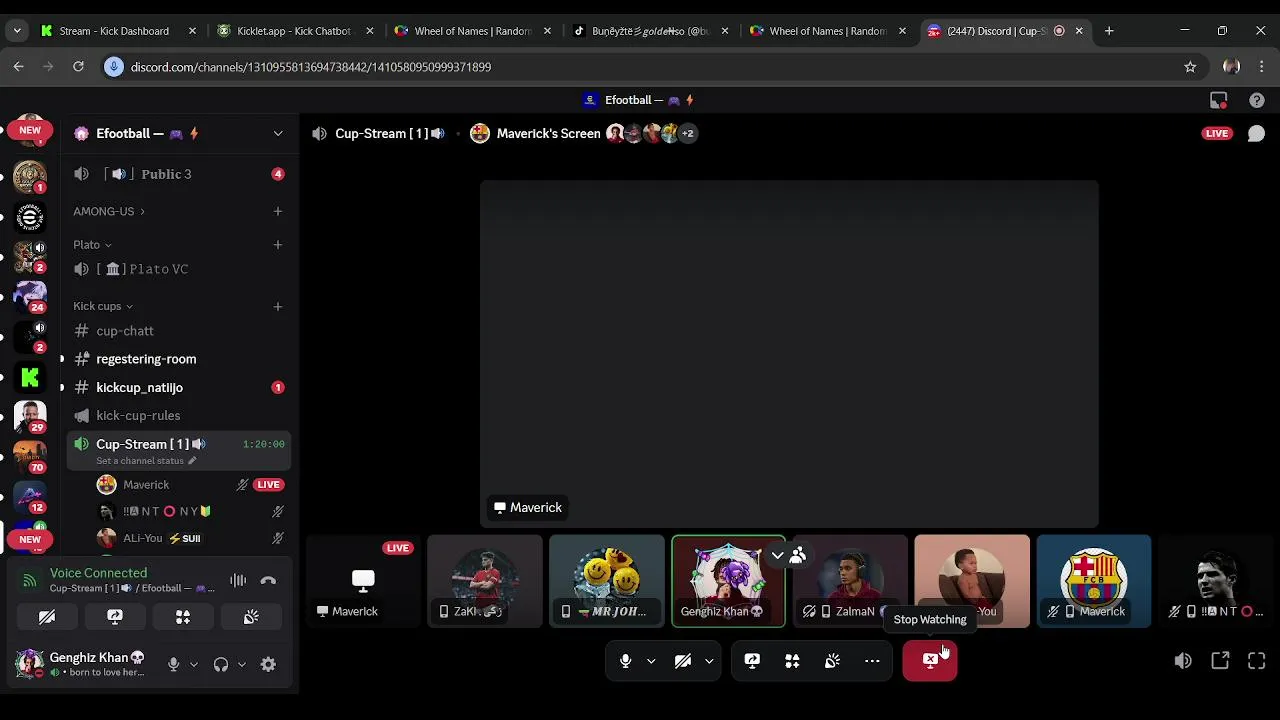This screenshot has height=720, width=1280.
Task: Toggle noise suppression waveform icon
Action: (238, 580)
